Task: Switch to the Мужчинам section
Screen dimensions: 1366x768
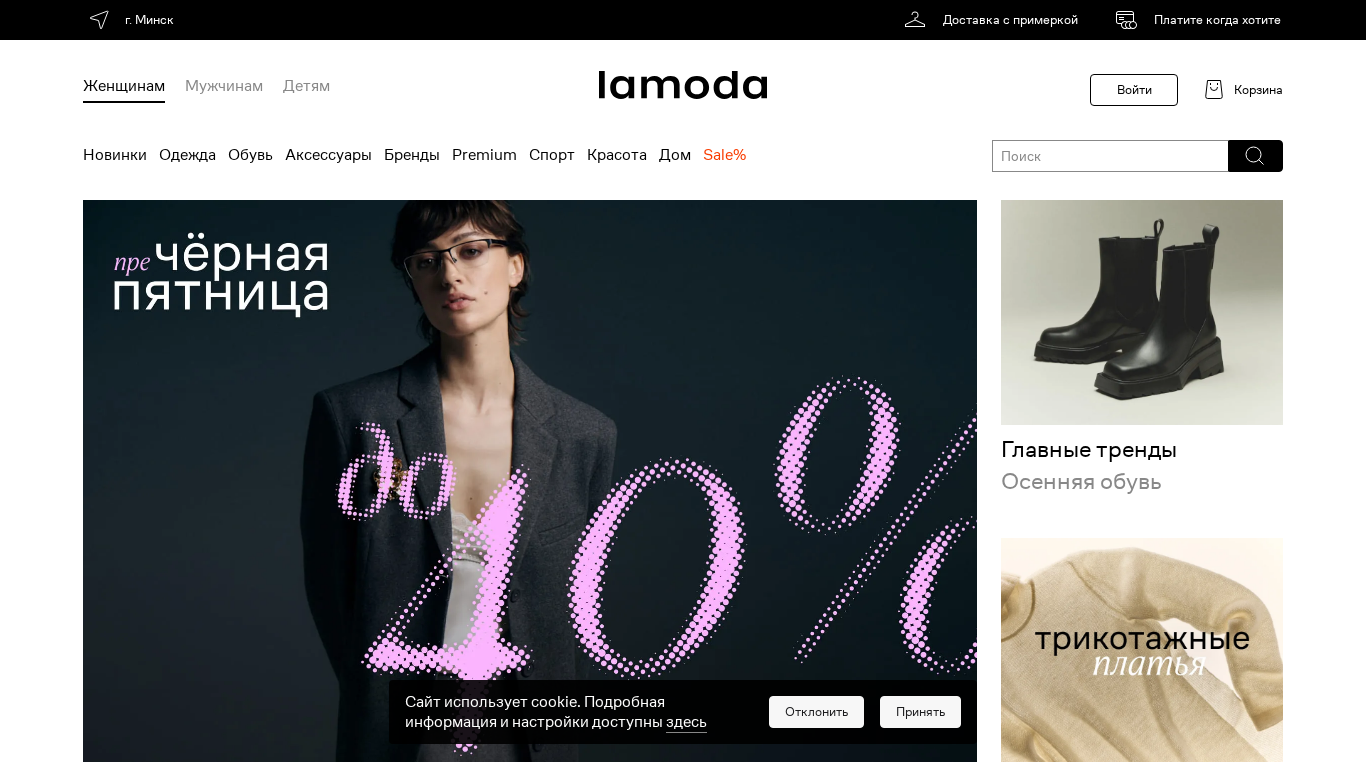Action: [224, 86]
